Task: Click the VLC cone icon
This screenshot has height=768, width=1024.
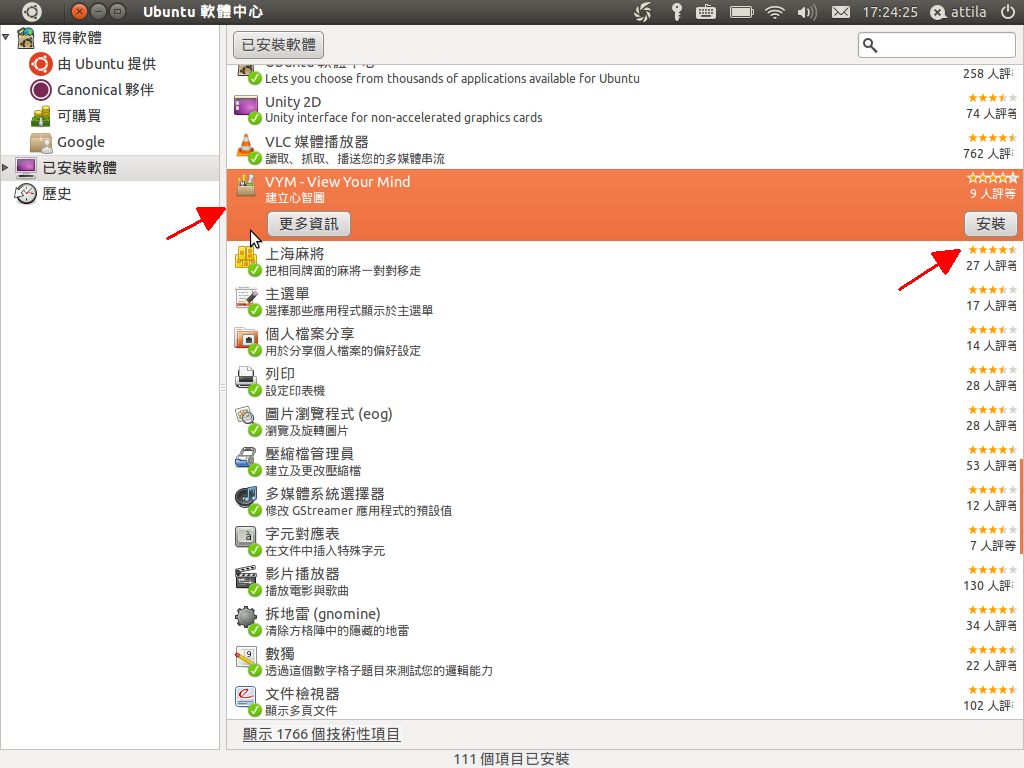Action: coord(246,147)
